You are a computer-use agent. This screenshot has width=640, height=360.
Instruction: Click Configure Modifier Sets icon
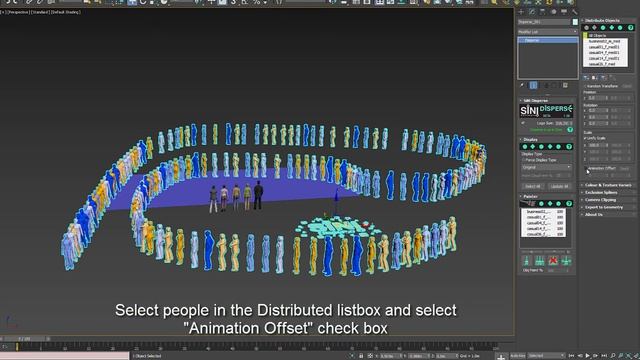pos(565,85)
